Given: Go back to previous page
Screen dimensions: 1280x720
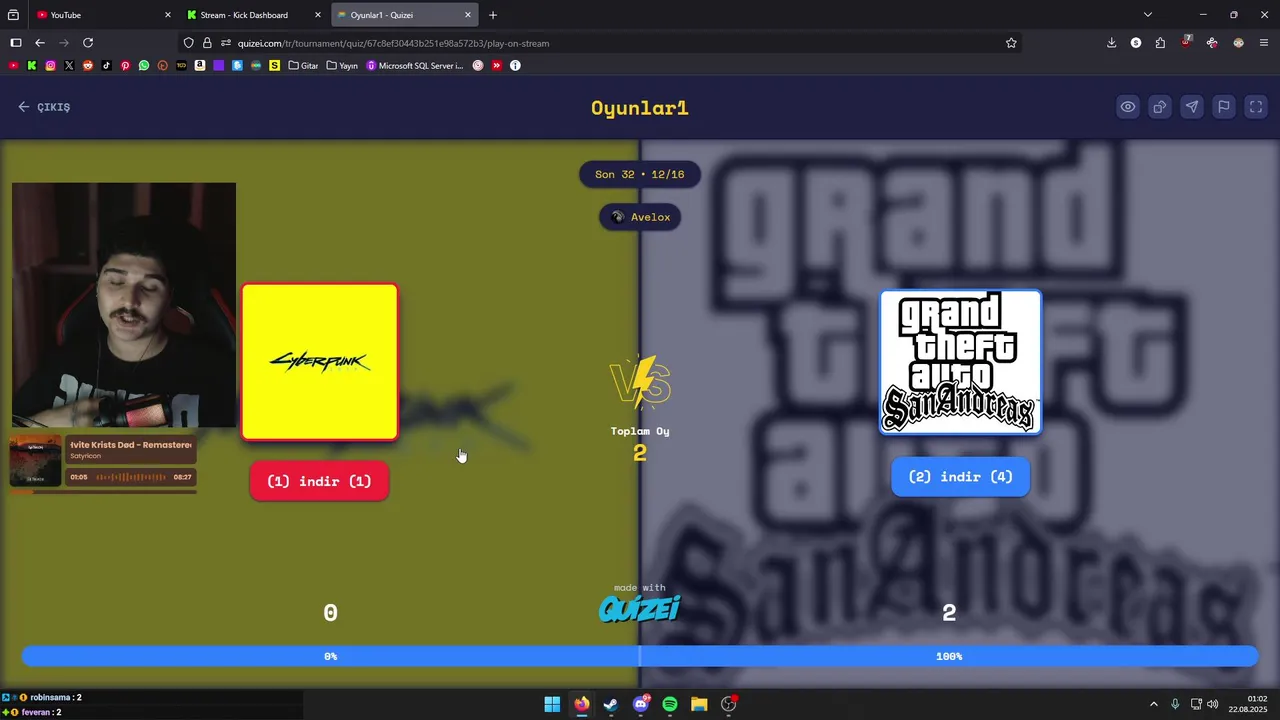Looking at the screenshot, I should [40, 43].
